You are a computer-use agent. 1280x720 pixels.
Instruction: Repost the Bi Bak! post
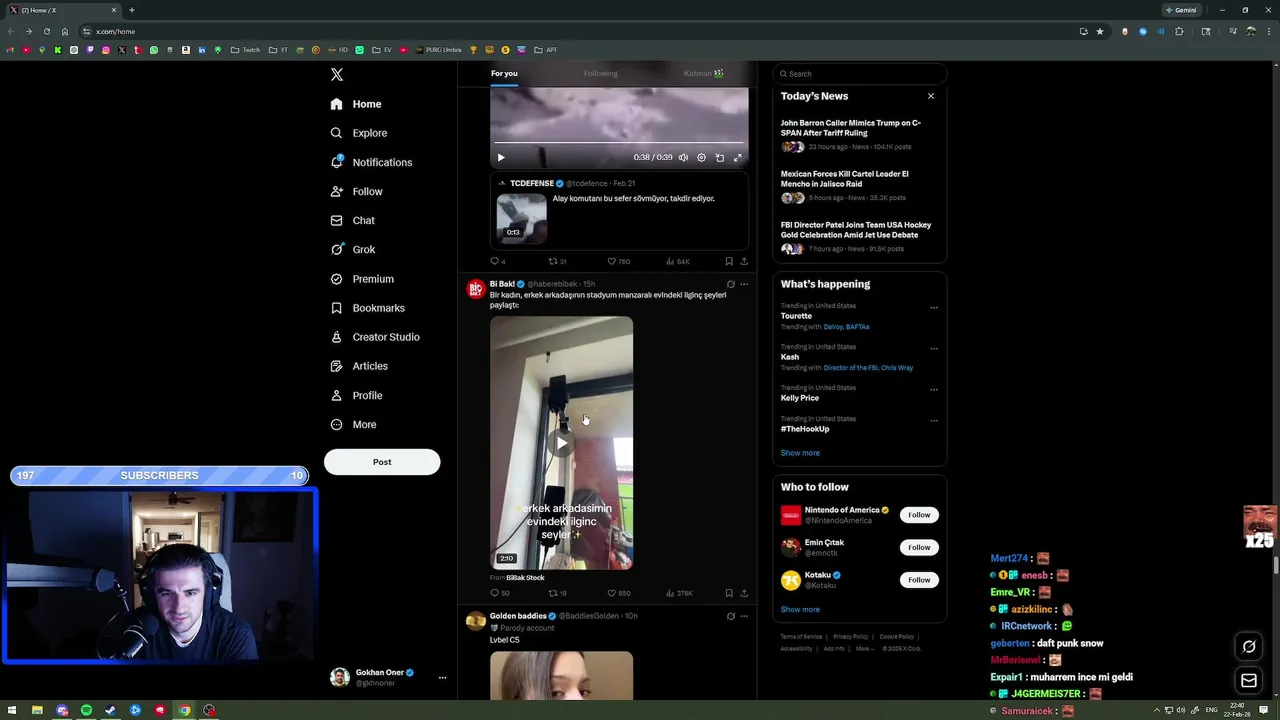557,593
